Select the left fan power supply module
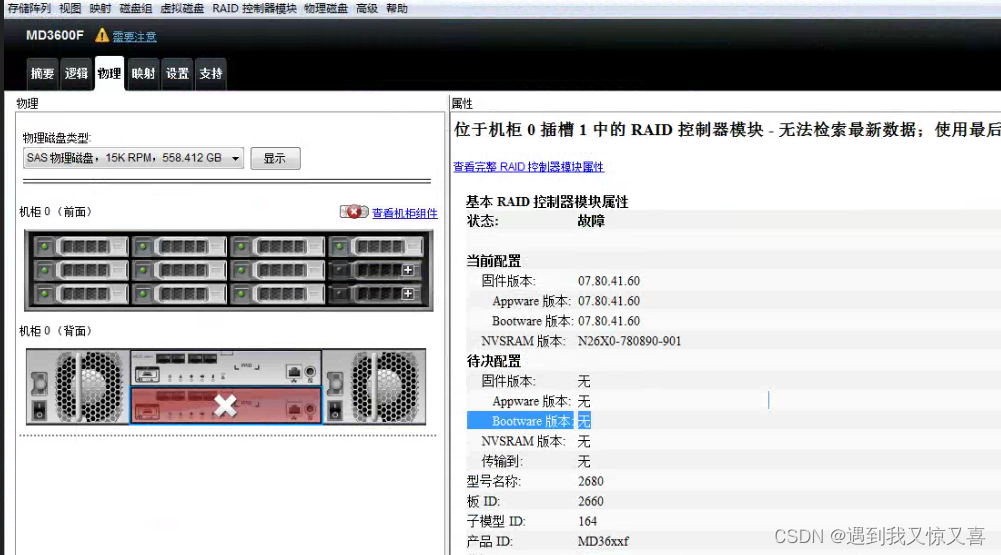Image resolution: width=1001 pixels, height=555 pixels. click(x=78, y=386)
